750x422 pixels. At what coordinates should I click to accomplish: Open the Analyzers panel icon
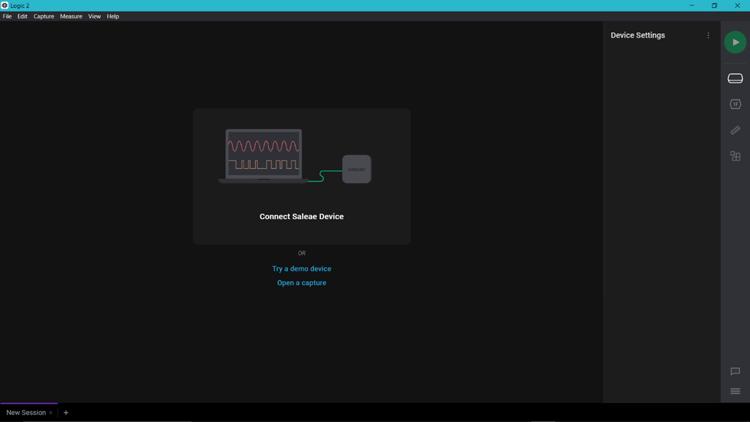[x=735, y=104]
